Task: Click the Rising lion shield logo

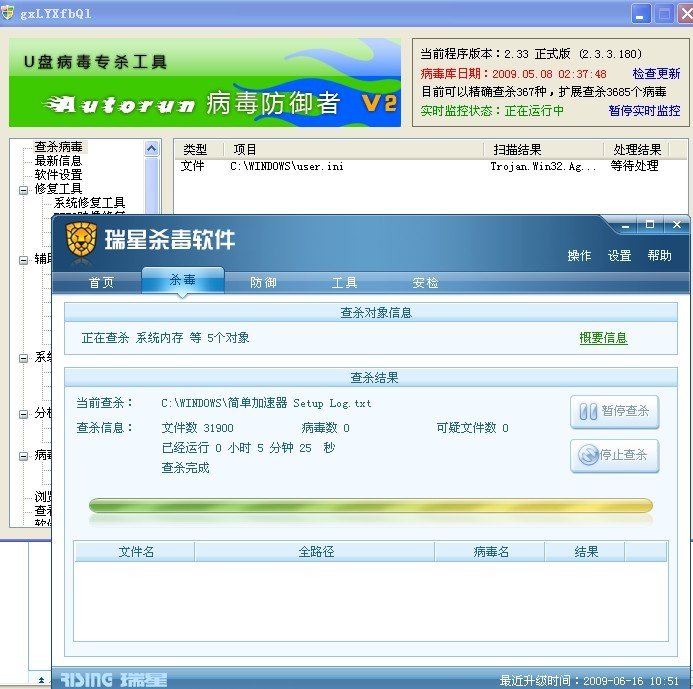Action: [81, 240]
